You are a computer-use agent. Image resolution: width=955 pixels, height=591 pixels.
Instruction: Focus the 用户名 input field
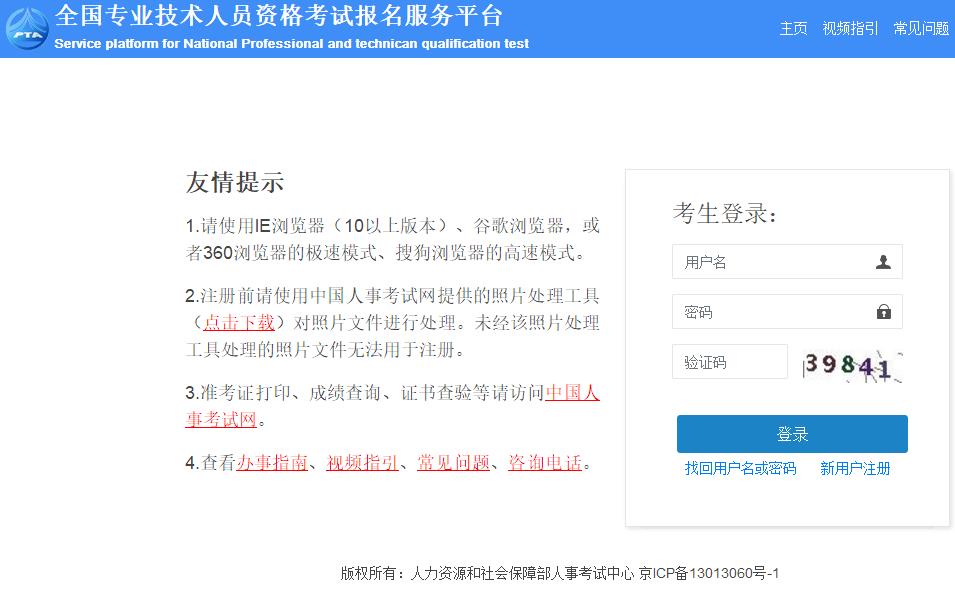(x=787, y=262)
